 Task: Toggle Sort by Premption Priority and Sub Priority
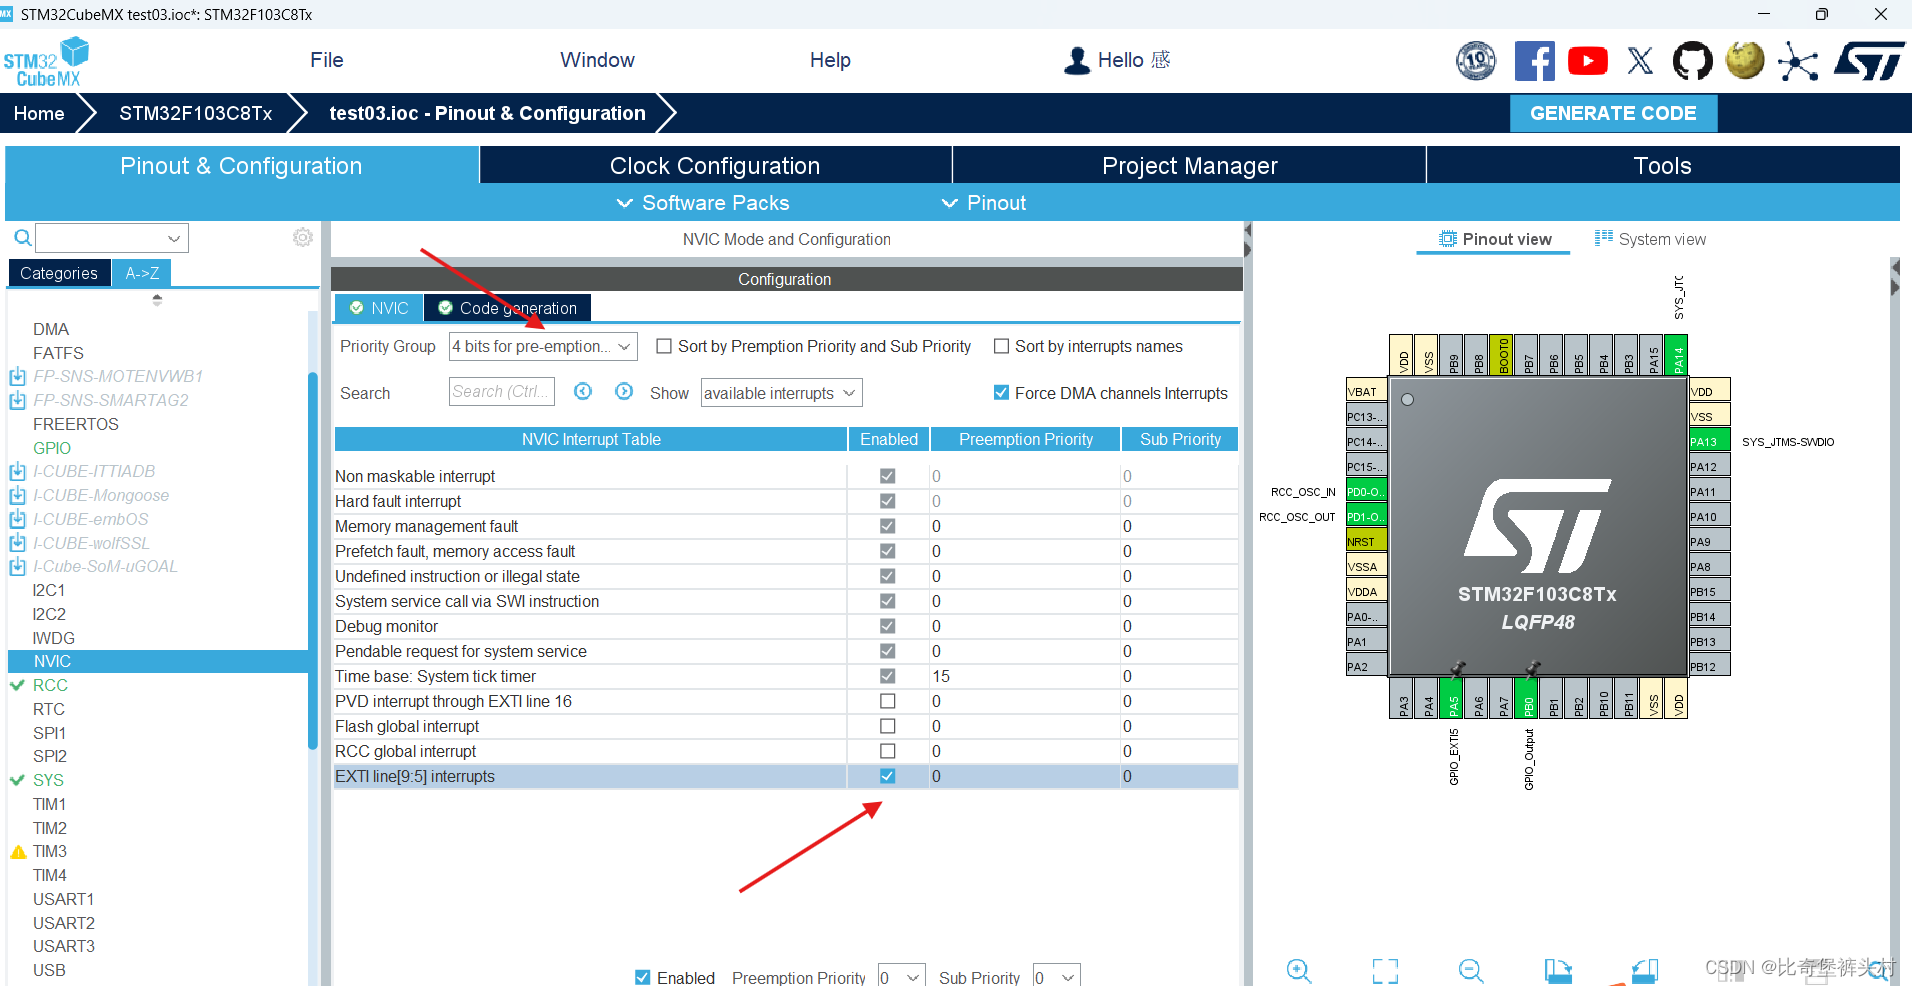663,346
